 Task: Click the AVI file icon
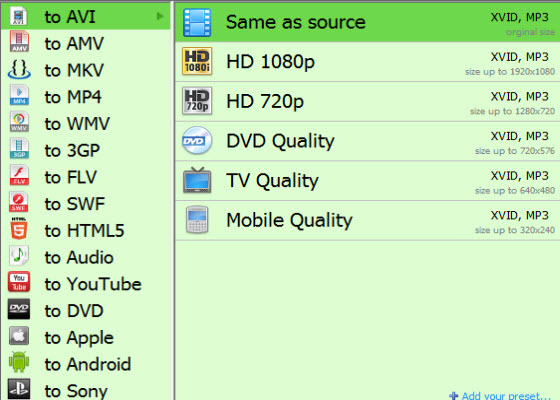tap(19, 16)
